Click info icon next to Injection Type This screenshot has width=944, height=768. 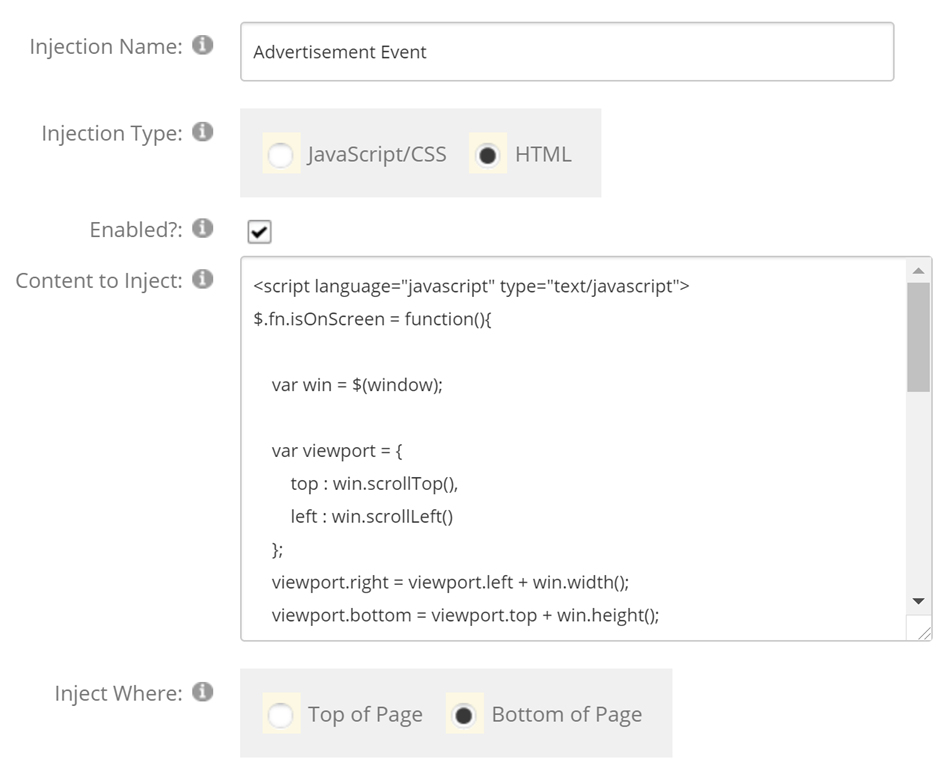point(202,131)
